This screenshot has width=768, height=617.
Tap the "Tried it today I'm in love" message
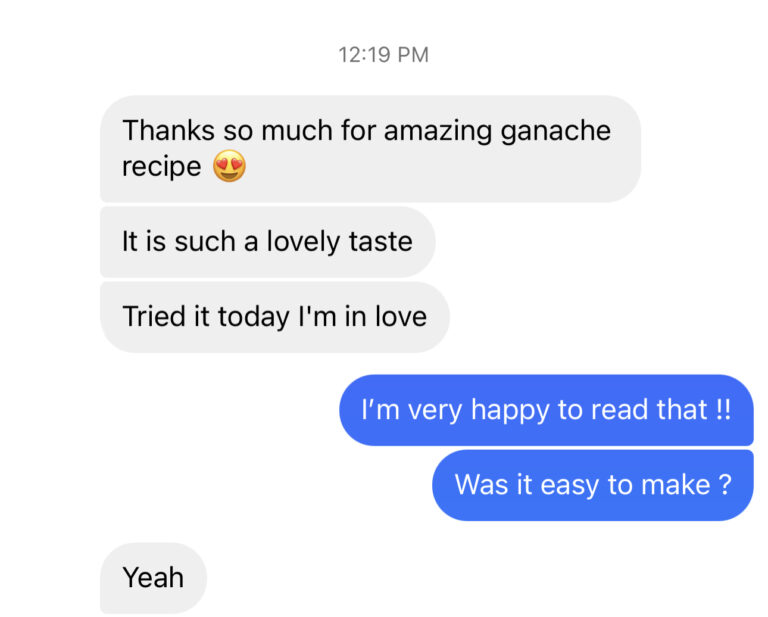pos(274,317)
